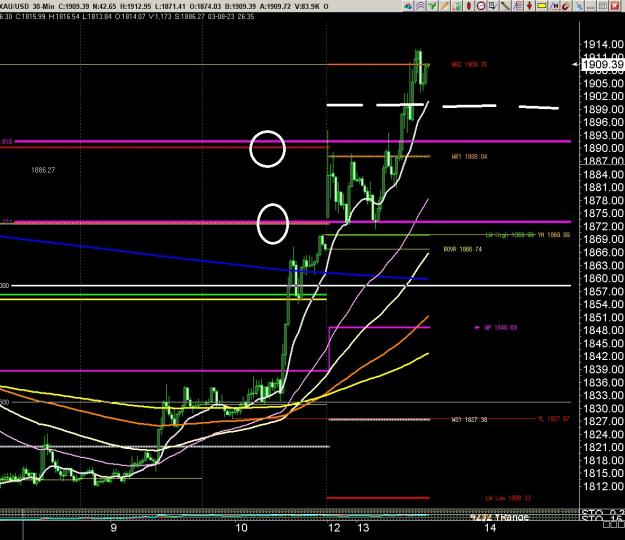
Task: Click the 30-Min interval label
Action: (44, 6)
